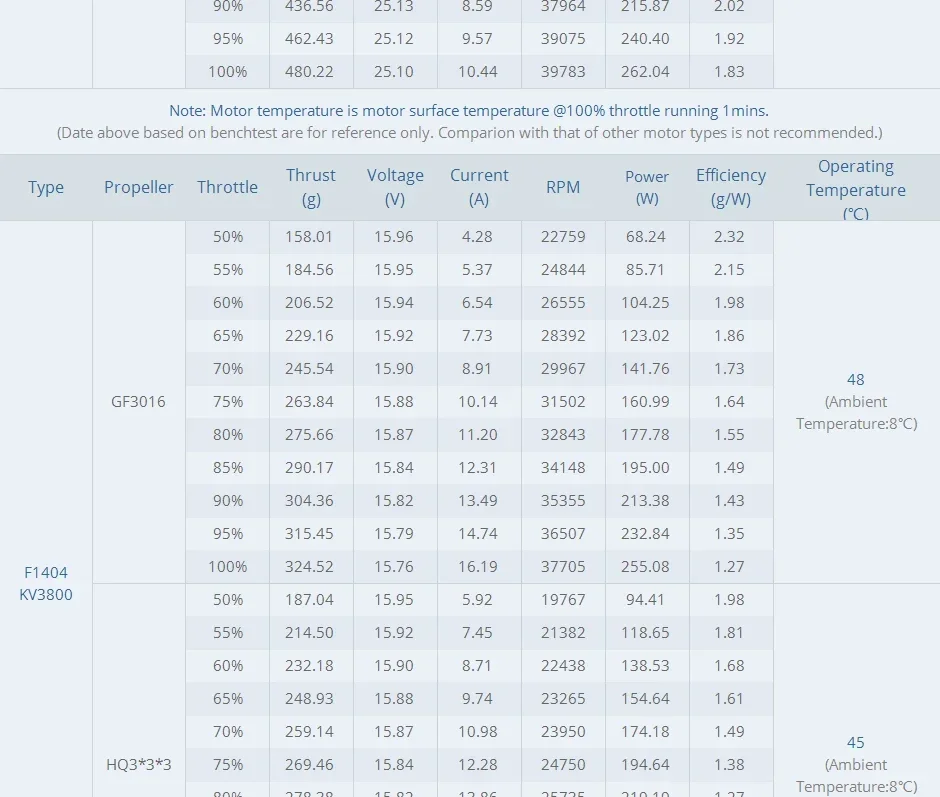Click the Efficiency (g/W) column header

pos(731,187)
